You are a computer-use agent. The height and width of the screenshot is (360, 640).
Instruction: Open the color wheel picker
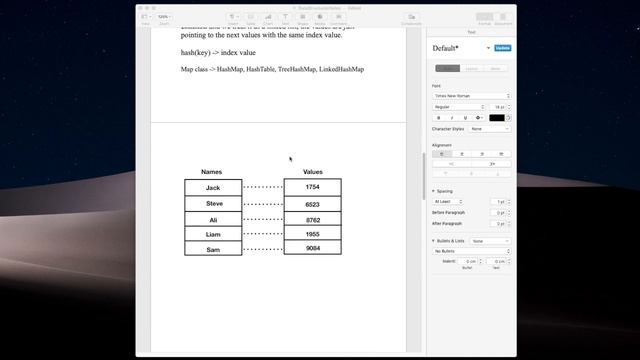click(509, 118)
